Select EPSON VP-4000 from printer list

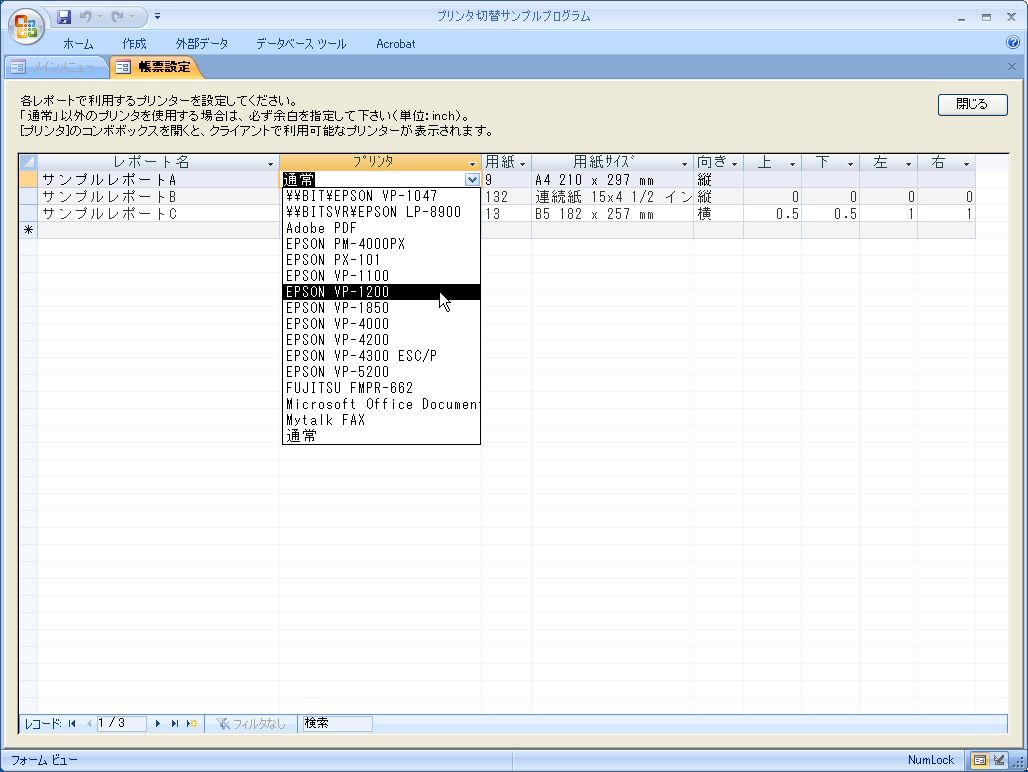[x=337, y=324]
